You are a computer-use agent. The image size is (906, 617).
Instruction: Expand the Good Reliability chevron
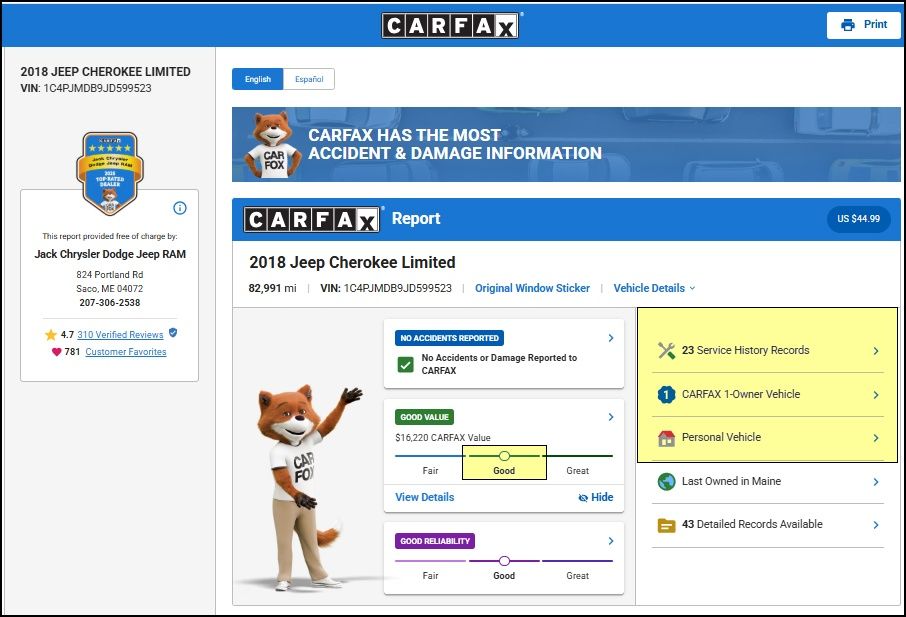coord(611,541)
